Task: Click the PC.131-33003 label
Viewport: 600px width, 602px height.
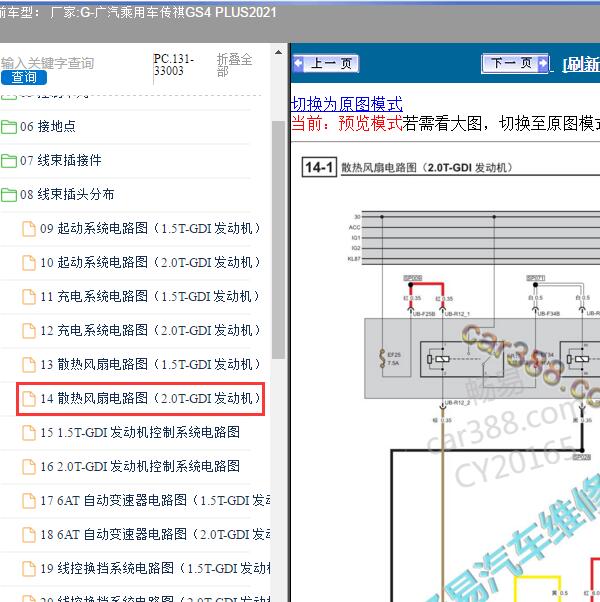Action: 174,65
